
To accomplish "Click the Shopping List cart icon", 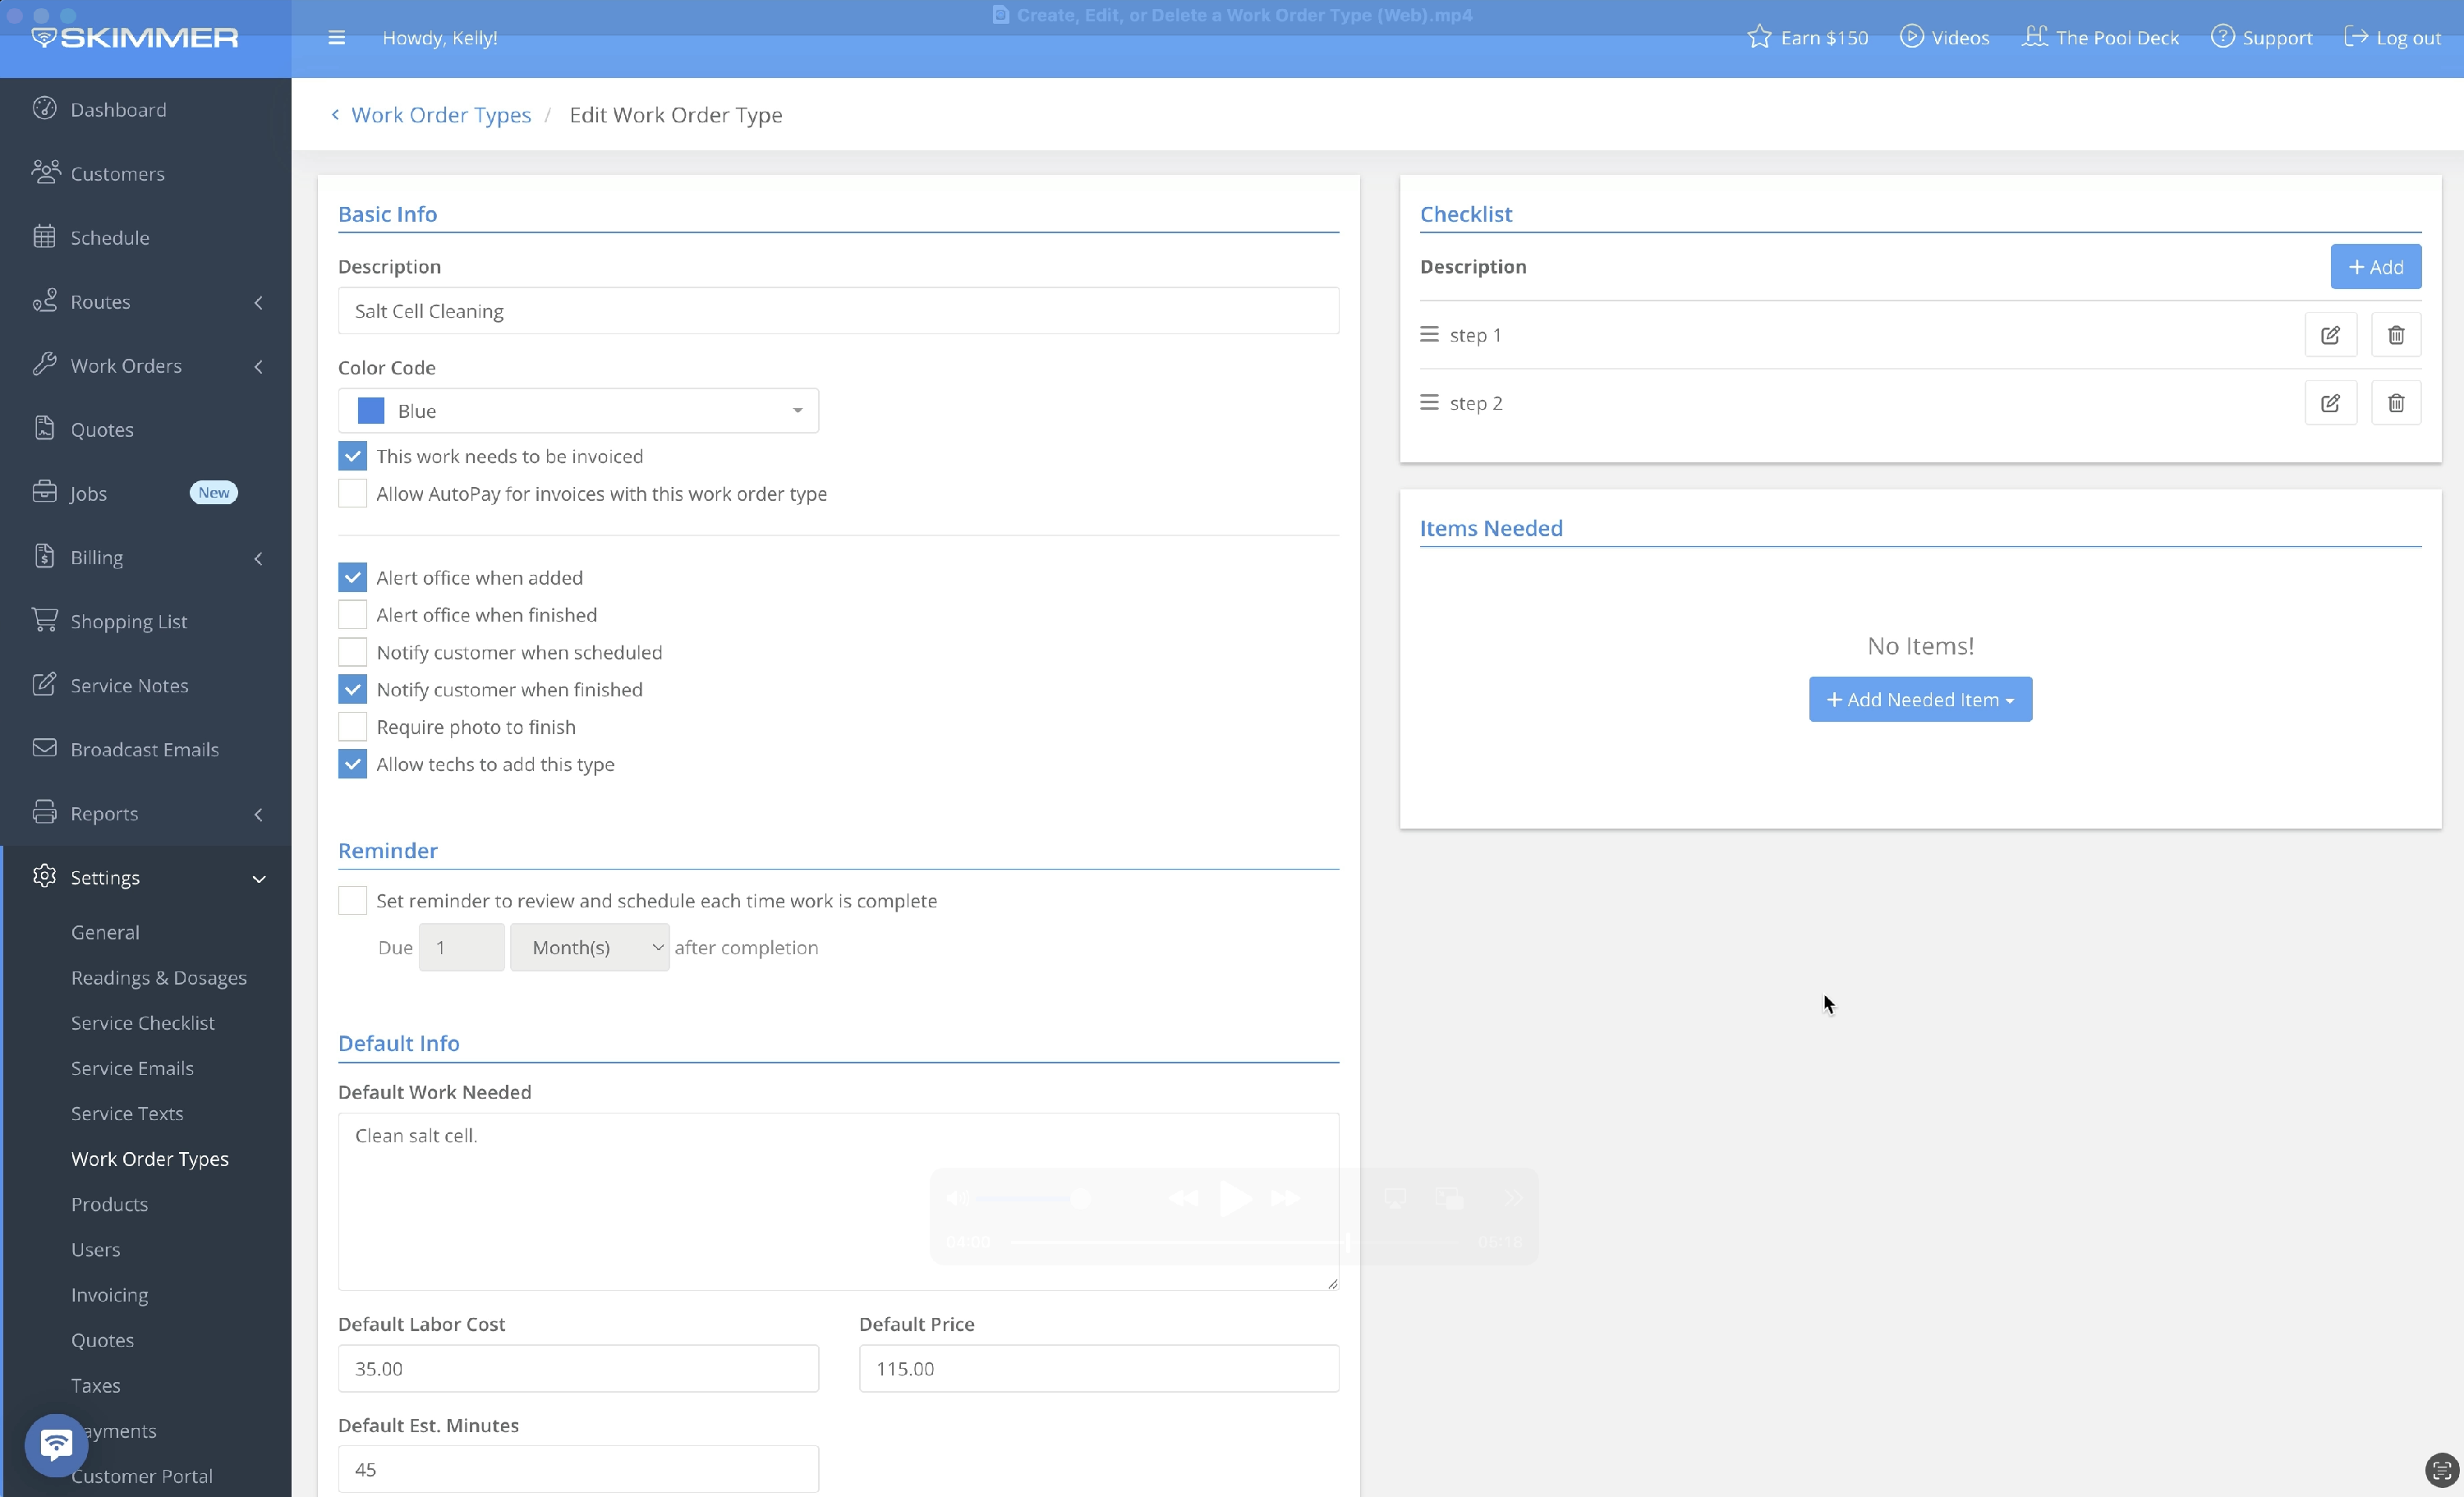I will [x=44, y=620].
